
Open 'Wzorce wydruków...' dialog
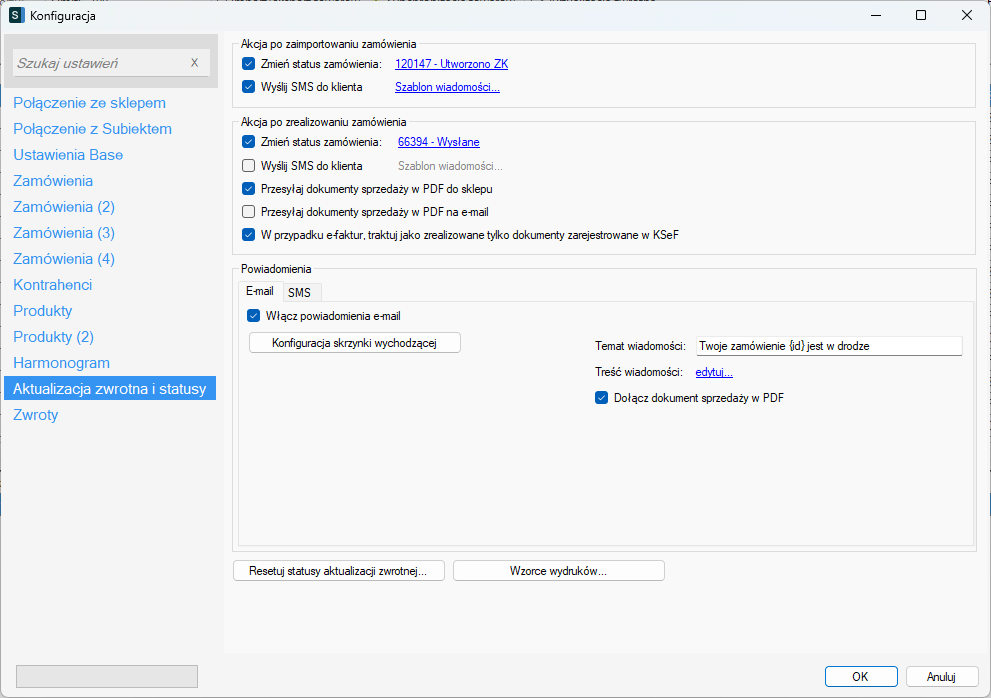tap(558, 571)
